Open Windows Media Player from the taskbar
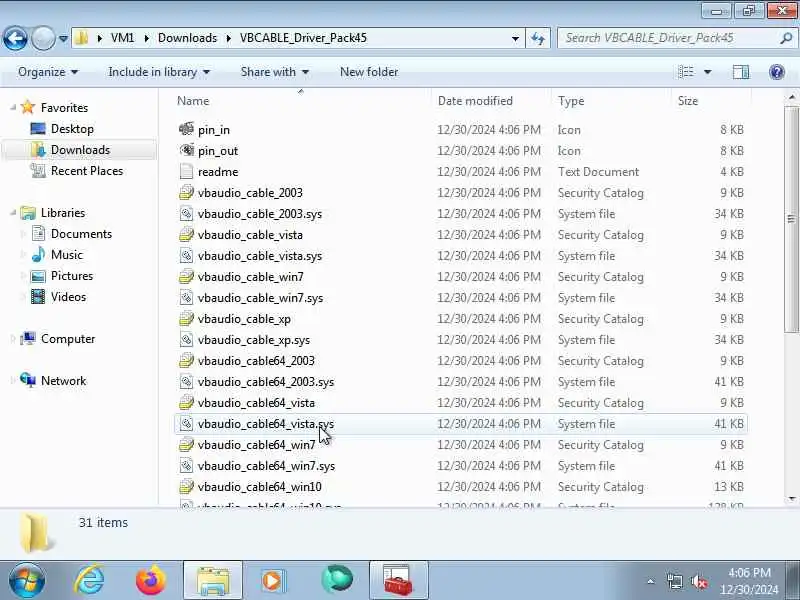This screenshot has width=800, height=600. [273, 580]
